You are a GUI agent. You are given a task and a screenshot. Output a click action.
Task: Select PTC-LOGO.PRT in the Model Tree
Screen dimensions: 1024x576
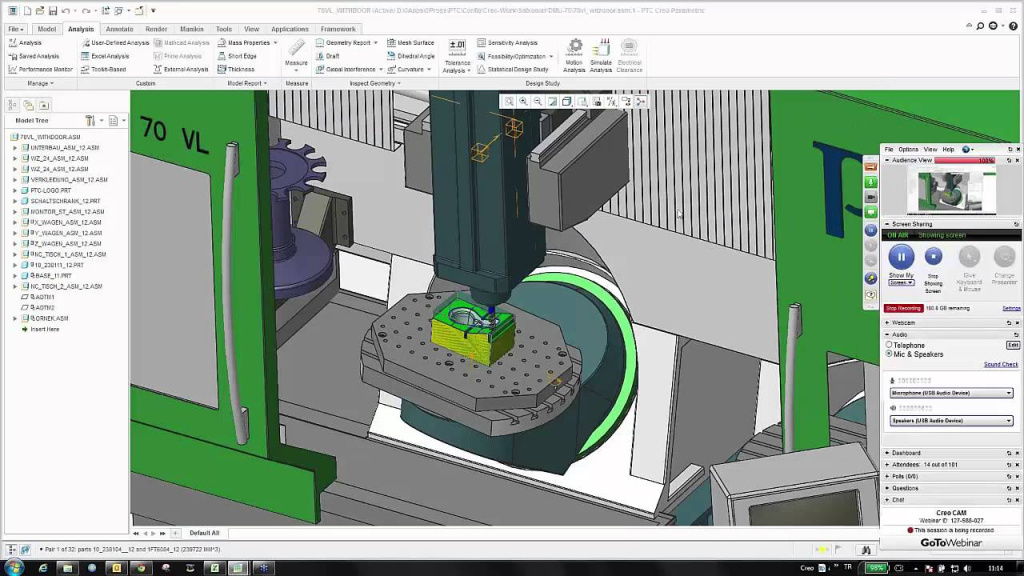(50, 190)
